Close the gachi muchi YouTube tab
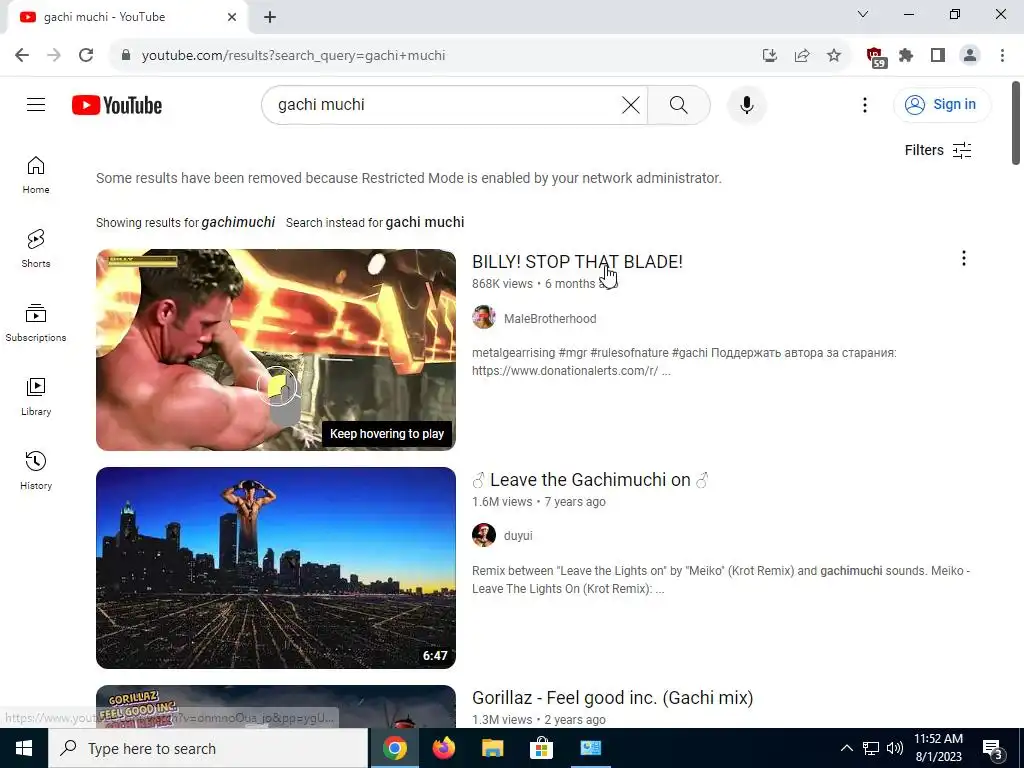 pyautogui.click(x=232, y=17)
